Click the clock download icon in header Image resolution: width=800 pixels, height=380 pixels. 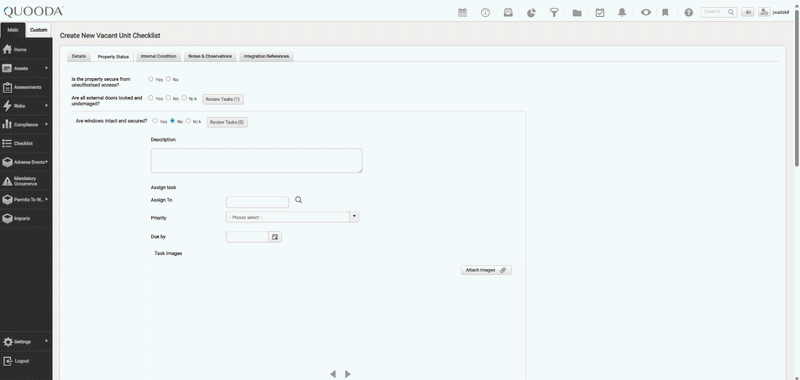[x=485, y=13]
